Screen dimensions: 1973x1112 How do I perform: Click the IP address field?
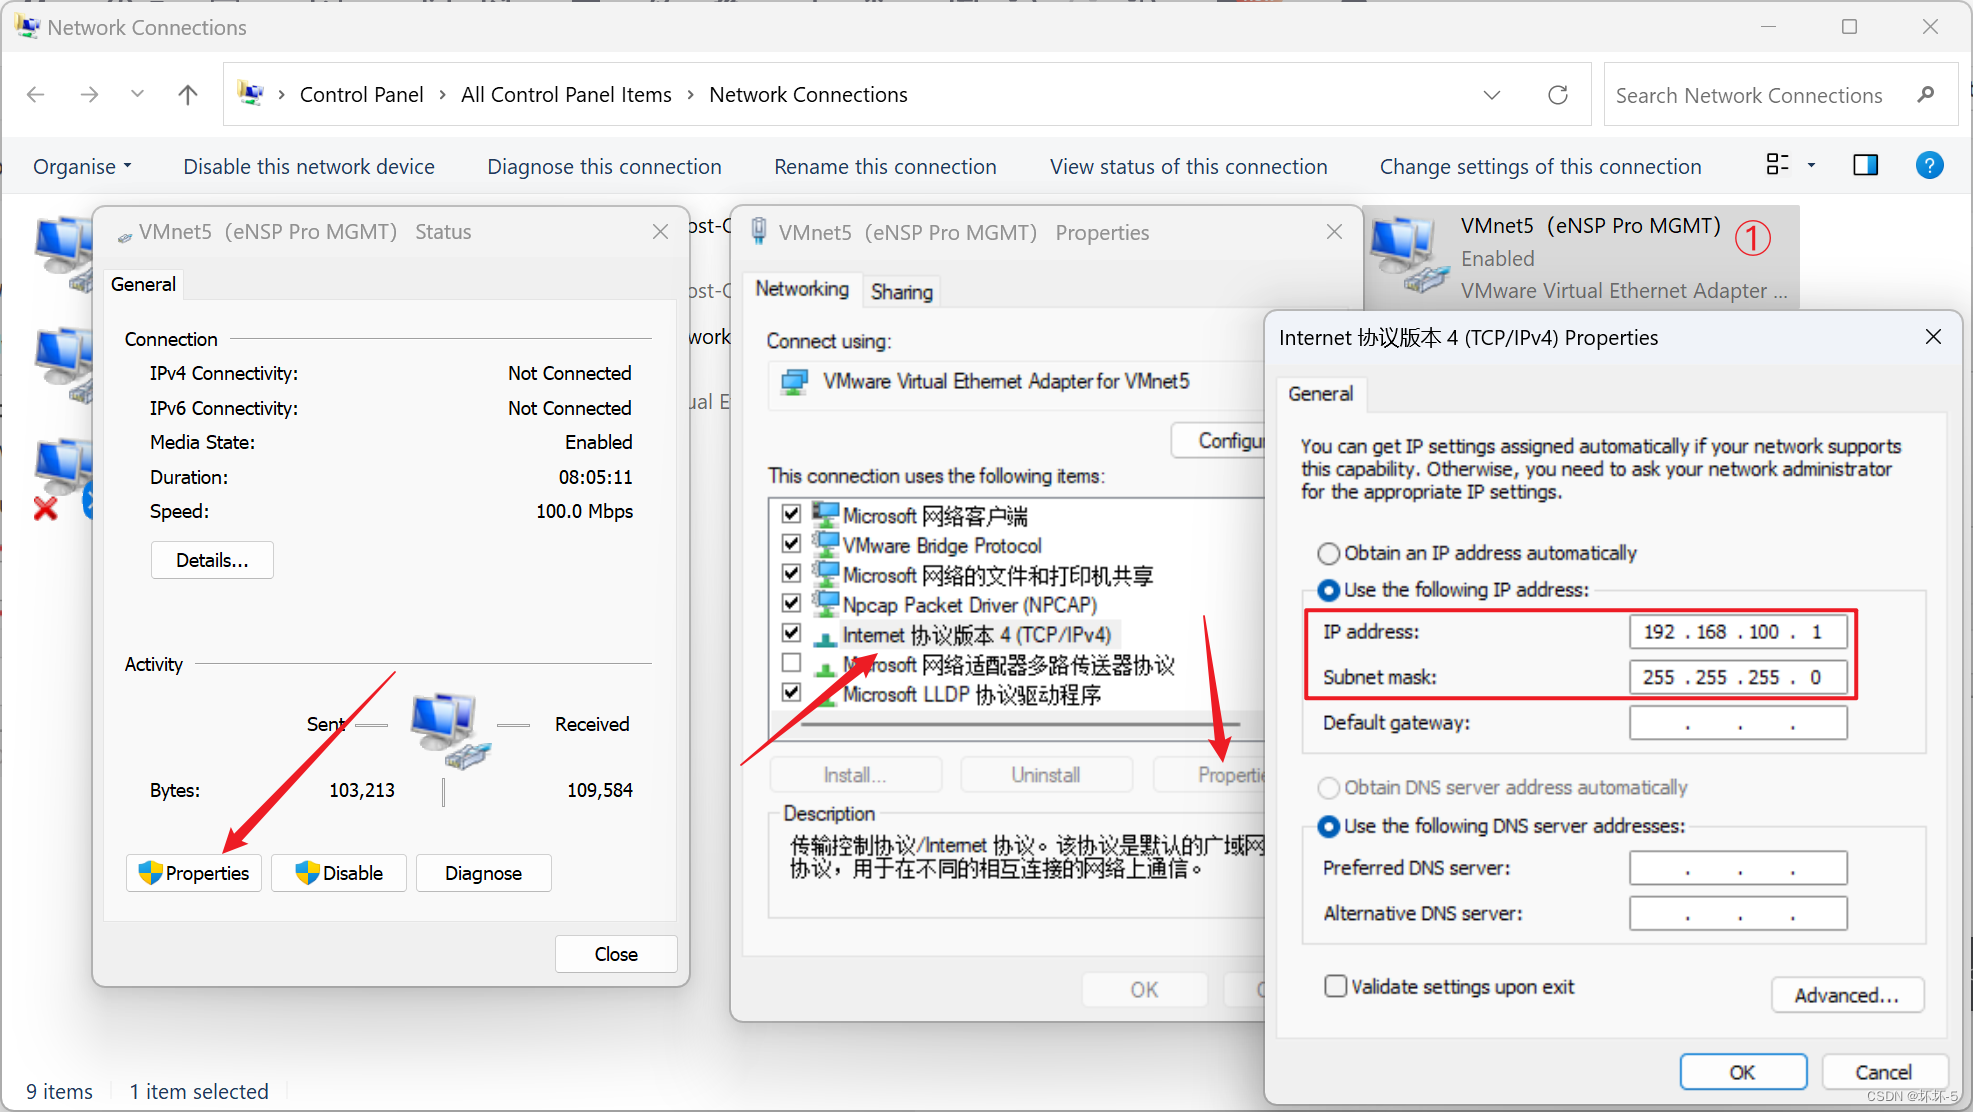pos(1738,632)
